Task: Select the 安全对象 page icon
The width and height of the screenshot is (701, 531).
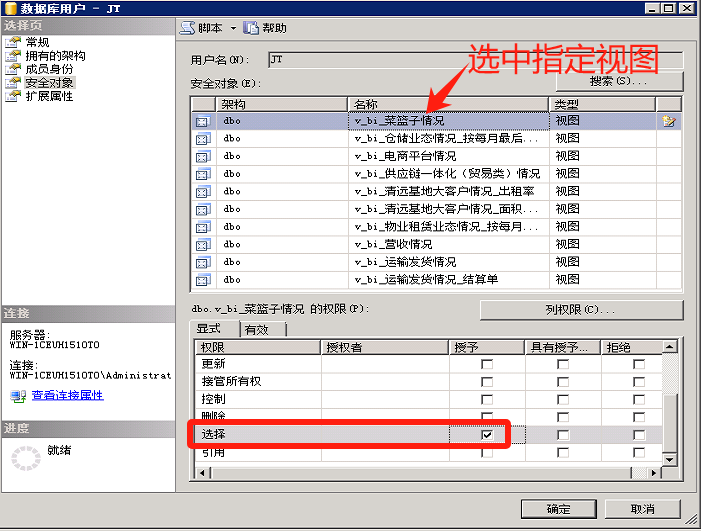Action: coord(13,83)
